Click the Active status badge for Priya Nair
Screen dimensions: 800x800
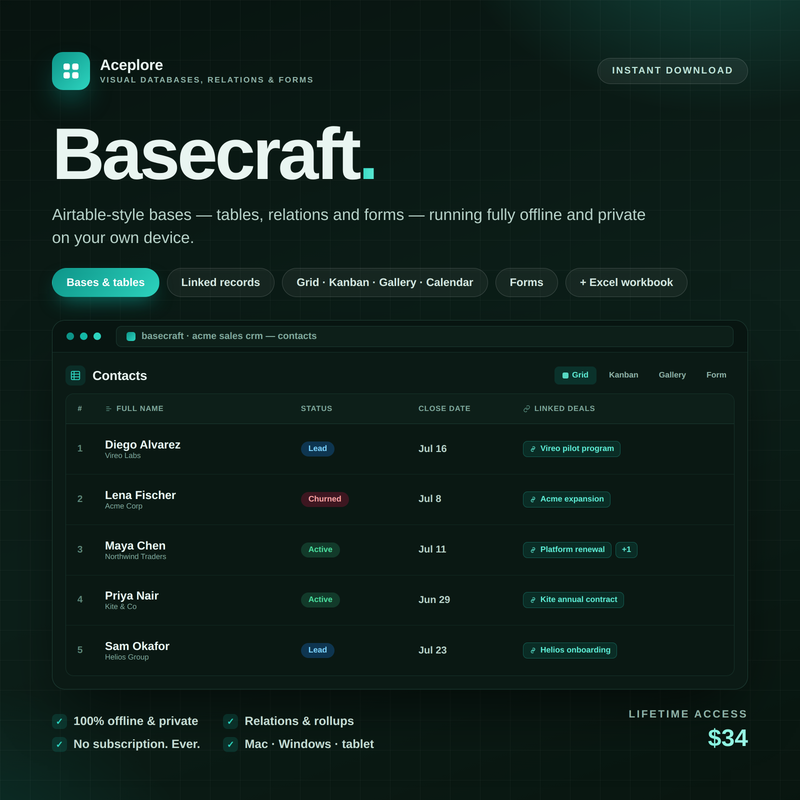(x=320, y=600)
